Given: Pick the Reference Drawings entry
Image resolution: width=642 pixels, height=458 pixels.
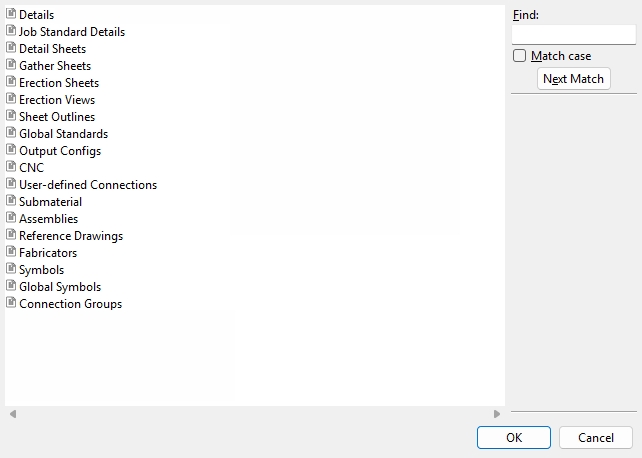Looking at the screenshot, I should (x=71, y=236).
